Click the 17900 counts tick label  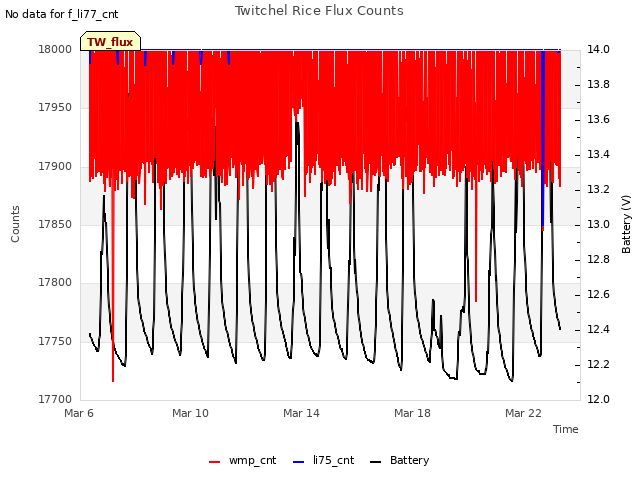coord(55,167)
